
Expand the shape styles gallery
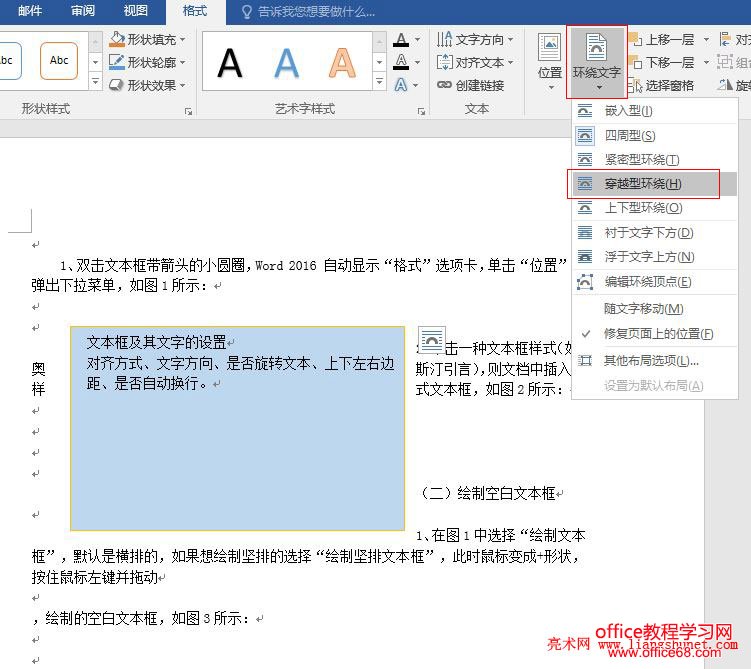pos(95,82)
